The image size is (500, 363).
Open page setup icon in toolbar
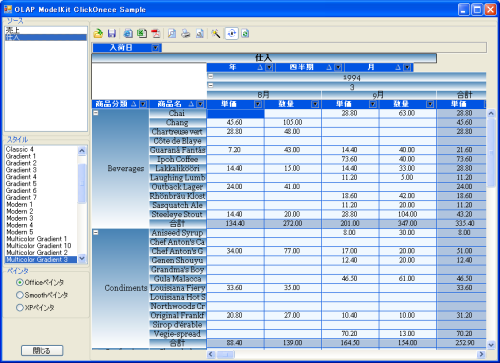coord(200,33)
